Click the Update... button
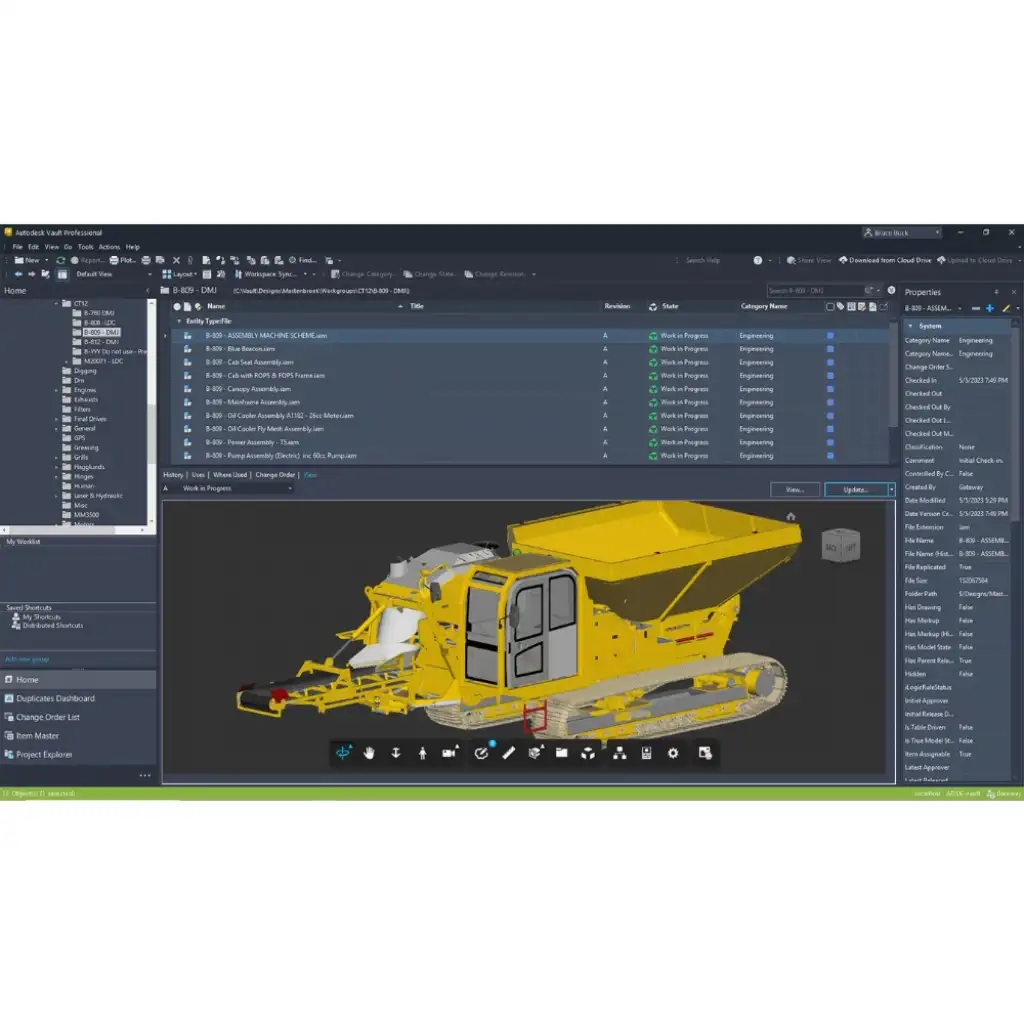1024x1024 pixels. [x=855, y=490]
